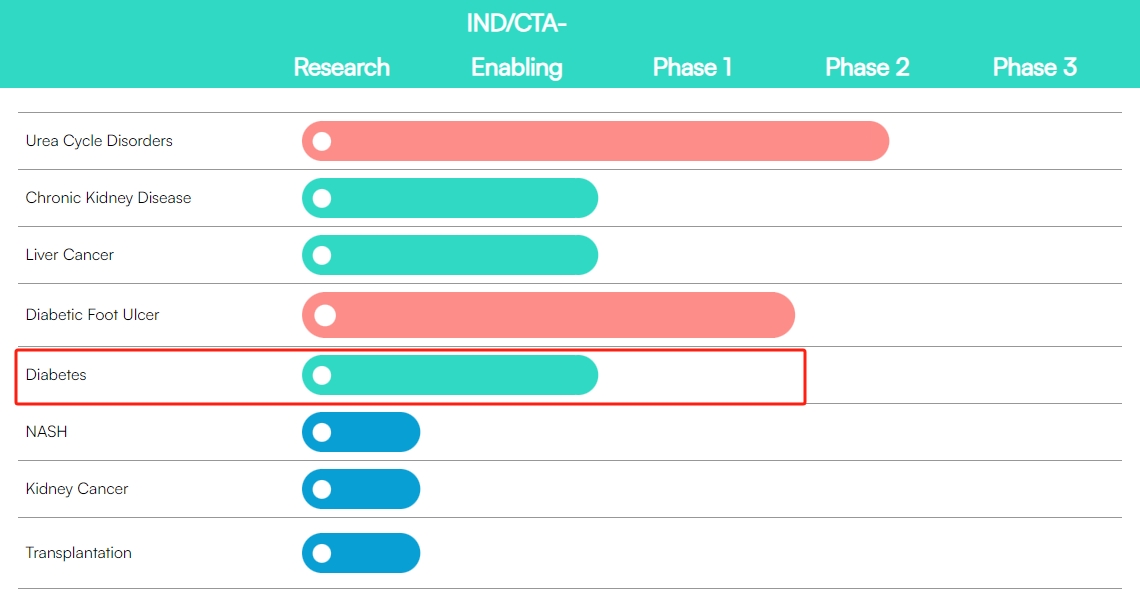Select the Research column header
The height and width of the screenshot is (610, 1140).
click(341, 67)
